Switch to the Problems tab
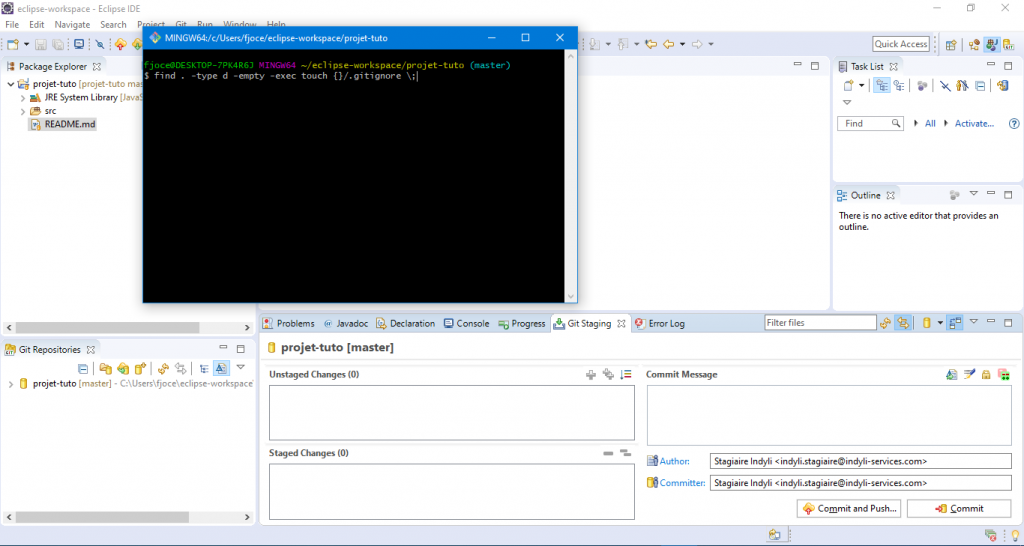The width and height of the screenshot is (1024, 546). pos(289,323)
